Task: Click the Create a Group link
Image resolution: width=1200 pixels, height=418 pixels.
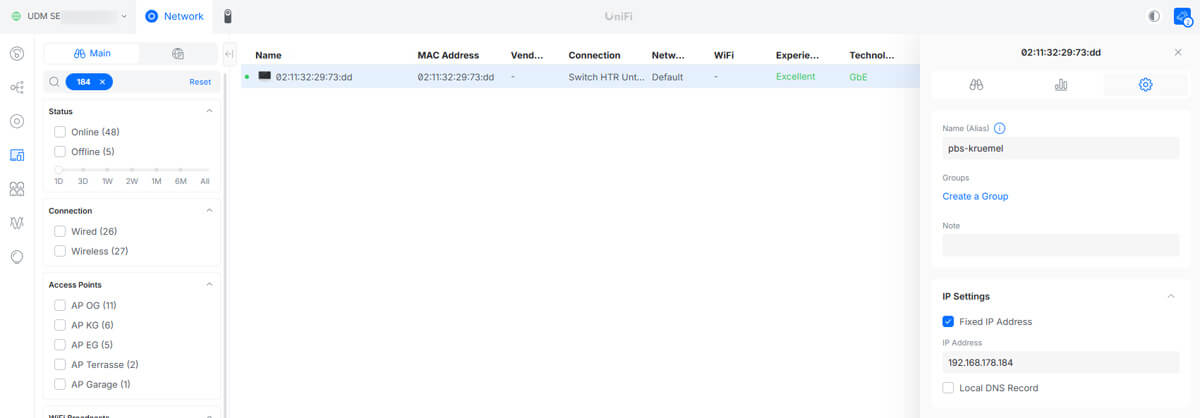Action: [975, 196]
